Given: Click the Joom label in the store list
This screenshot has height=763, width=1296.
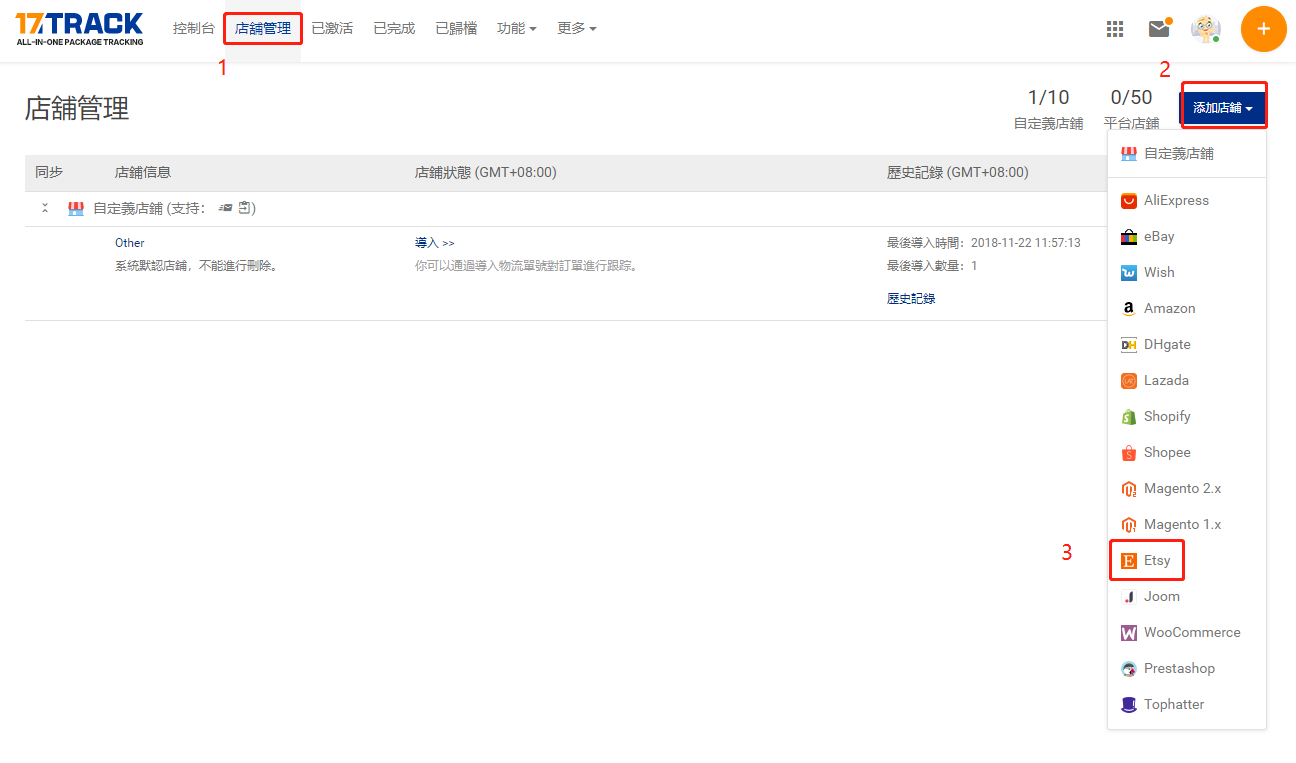Looking at the screenshot, I should (x=1162, y=596).
